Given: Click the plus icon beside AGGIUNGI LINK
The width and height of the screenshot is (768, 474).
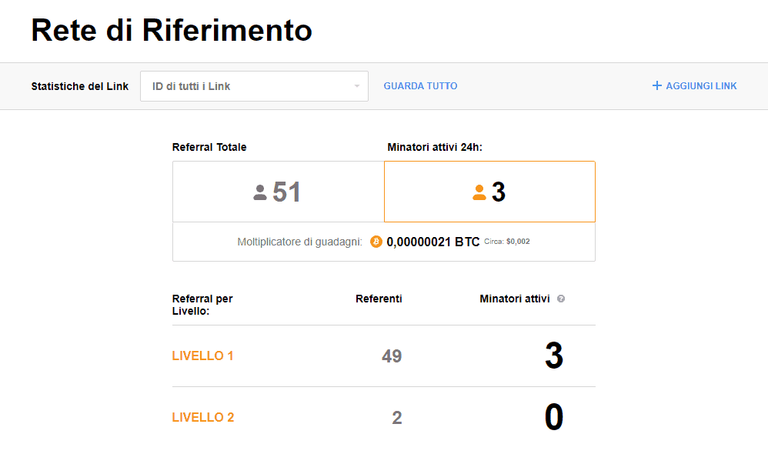Looking at the screenshot, I should [x=657, y=86].
